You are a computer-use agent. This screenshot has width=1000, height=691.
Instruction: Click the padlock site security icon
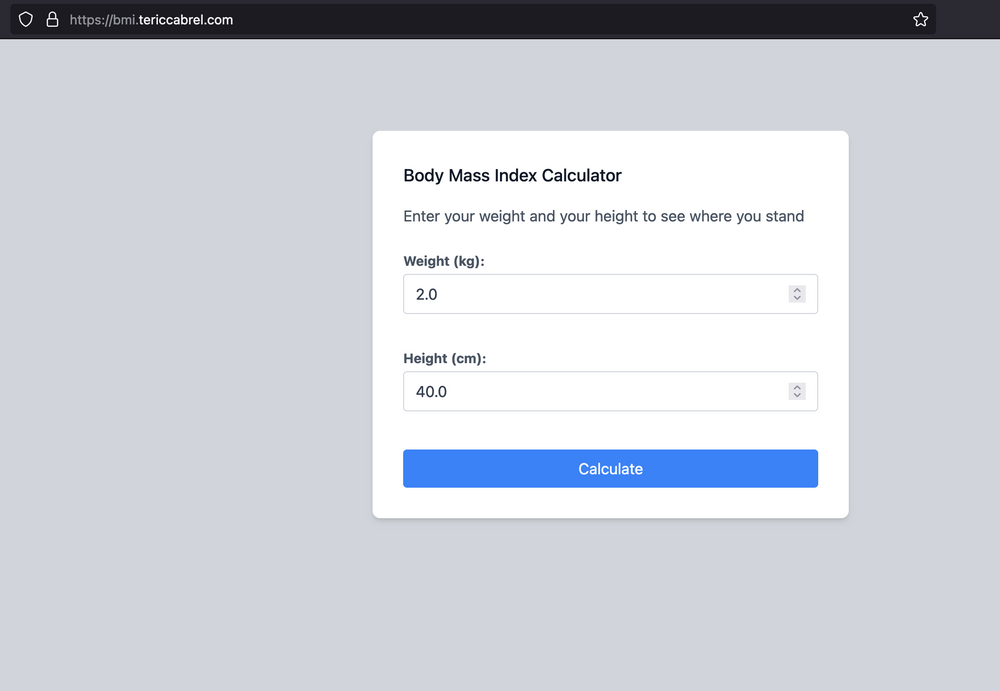(x=52, y=19)
